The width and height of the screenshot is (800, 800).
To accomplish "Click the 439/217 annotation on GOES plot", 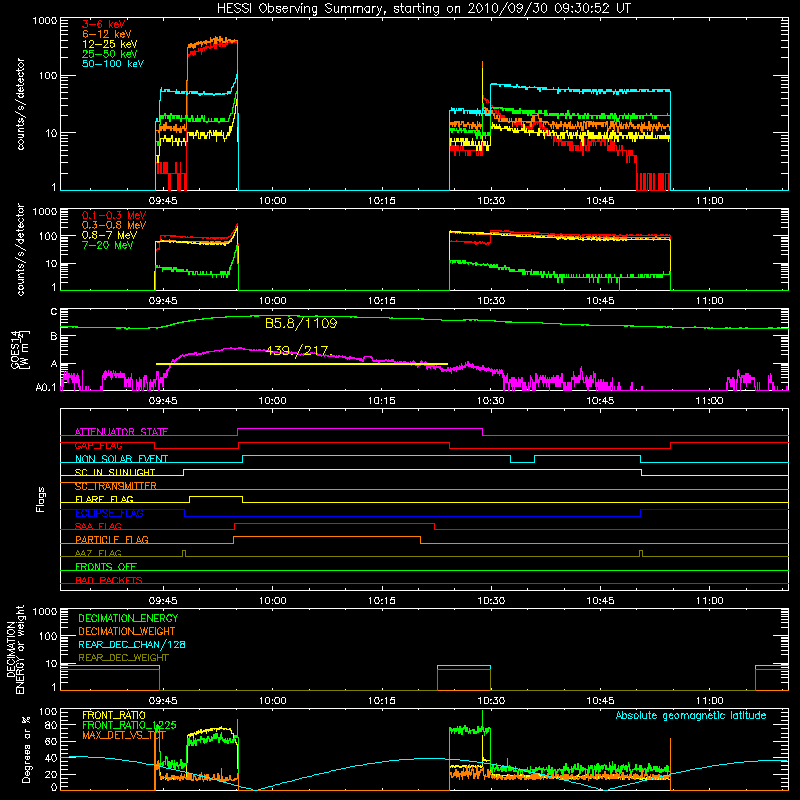I will pos(297,351).
